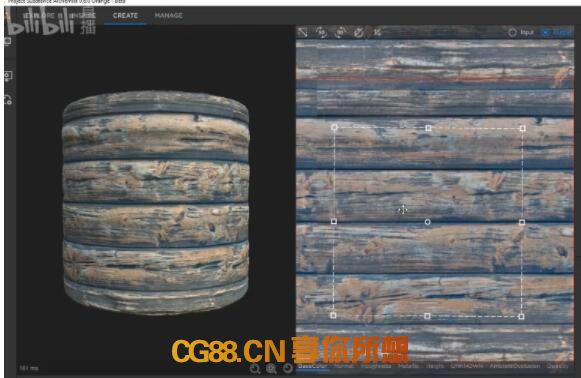The image size is (581, 378).
Task: Click the rotate environment icon in left sidebar
Action: pyautogui.click(x=8, y=100)
